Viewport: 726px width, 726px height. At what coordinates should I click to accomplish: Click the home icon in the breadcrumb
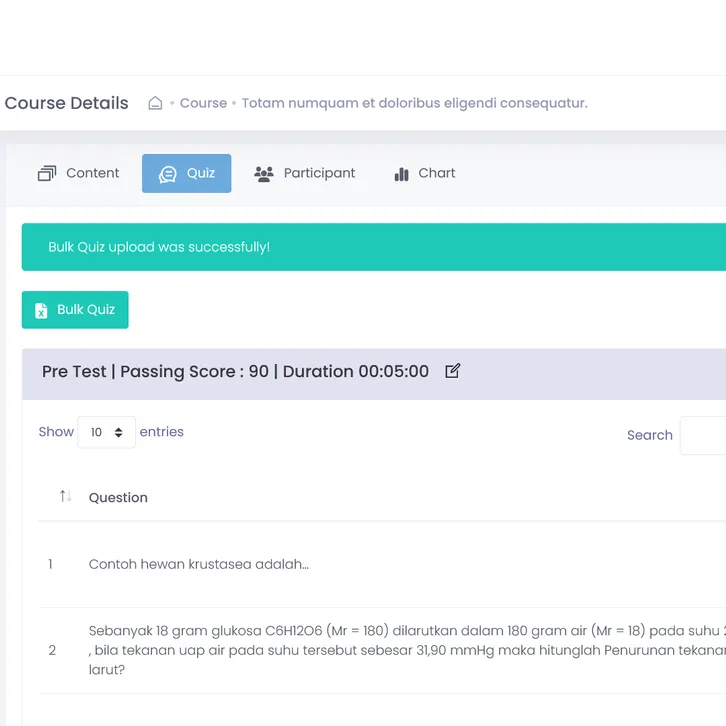[155, 103]
